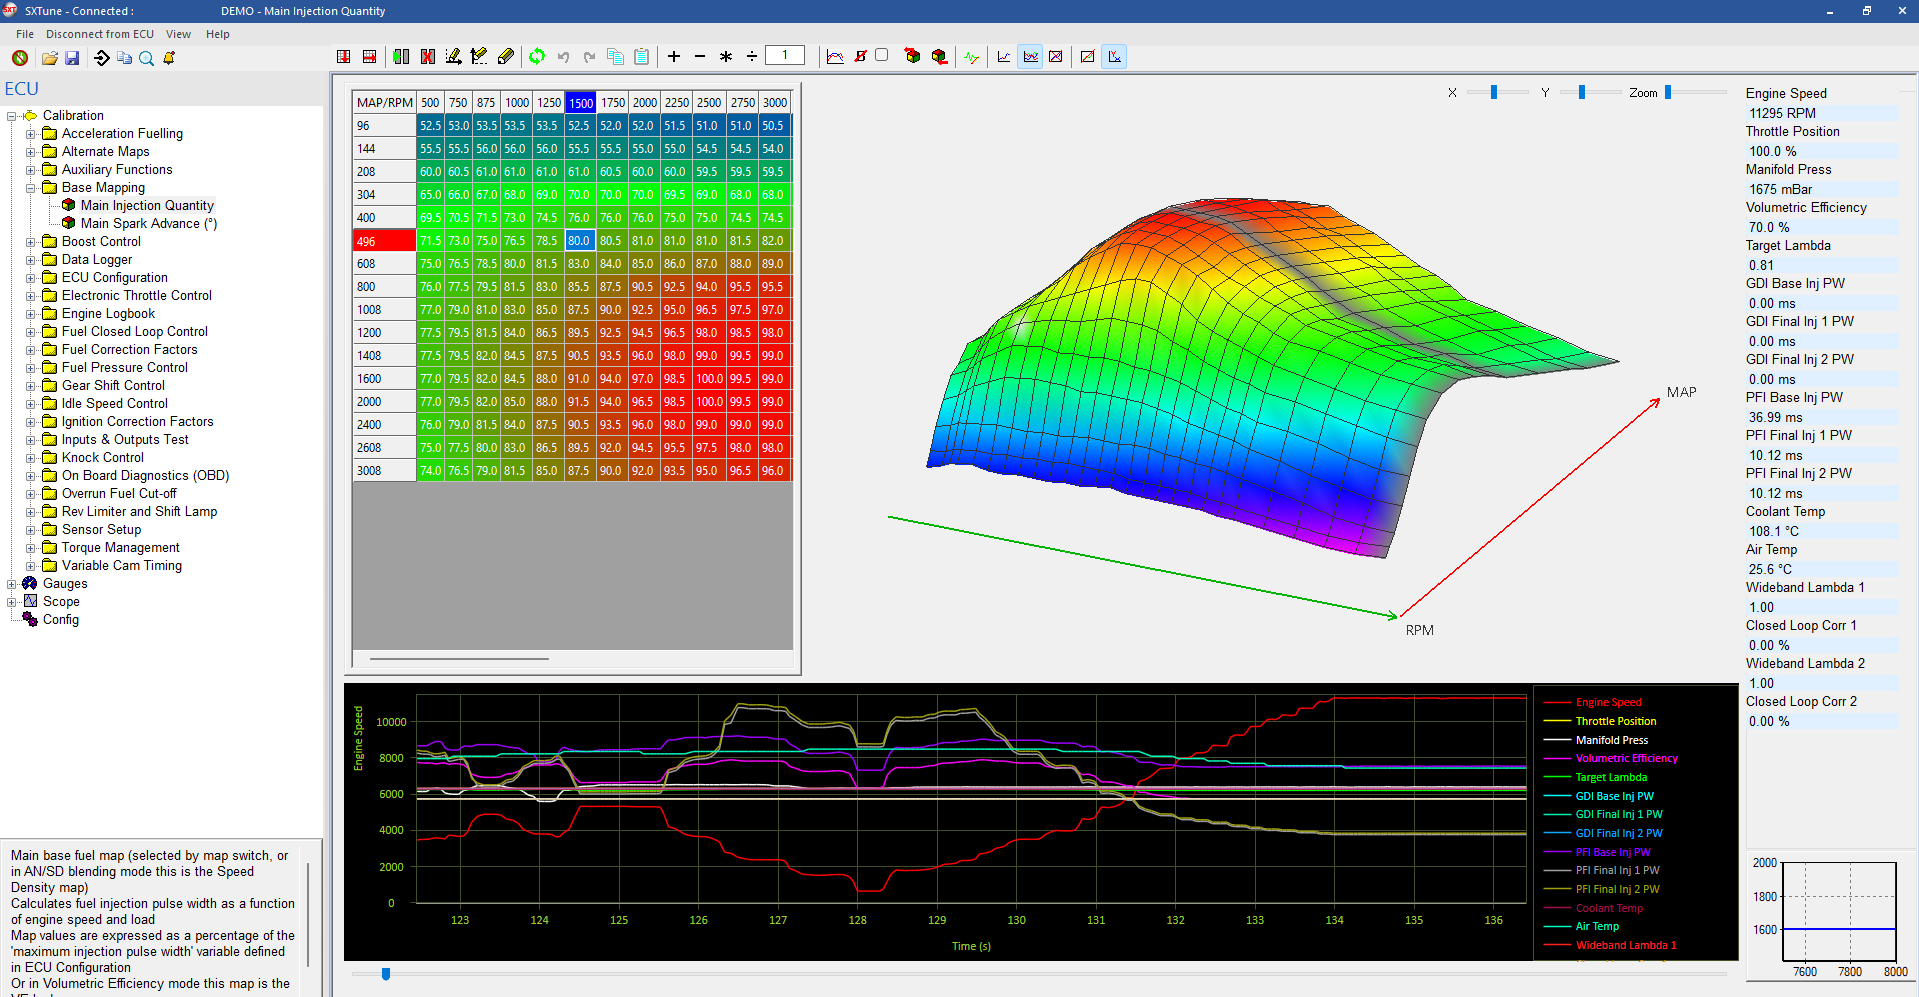Expand the Boost Control folder
This screenshot has height=997, width=1919.
(30, 242)
